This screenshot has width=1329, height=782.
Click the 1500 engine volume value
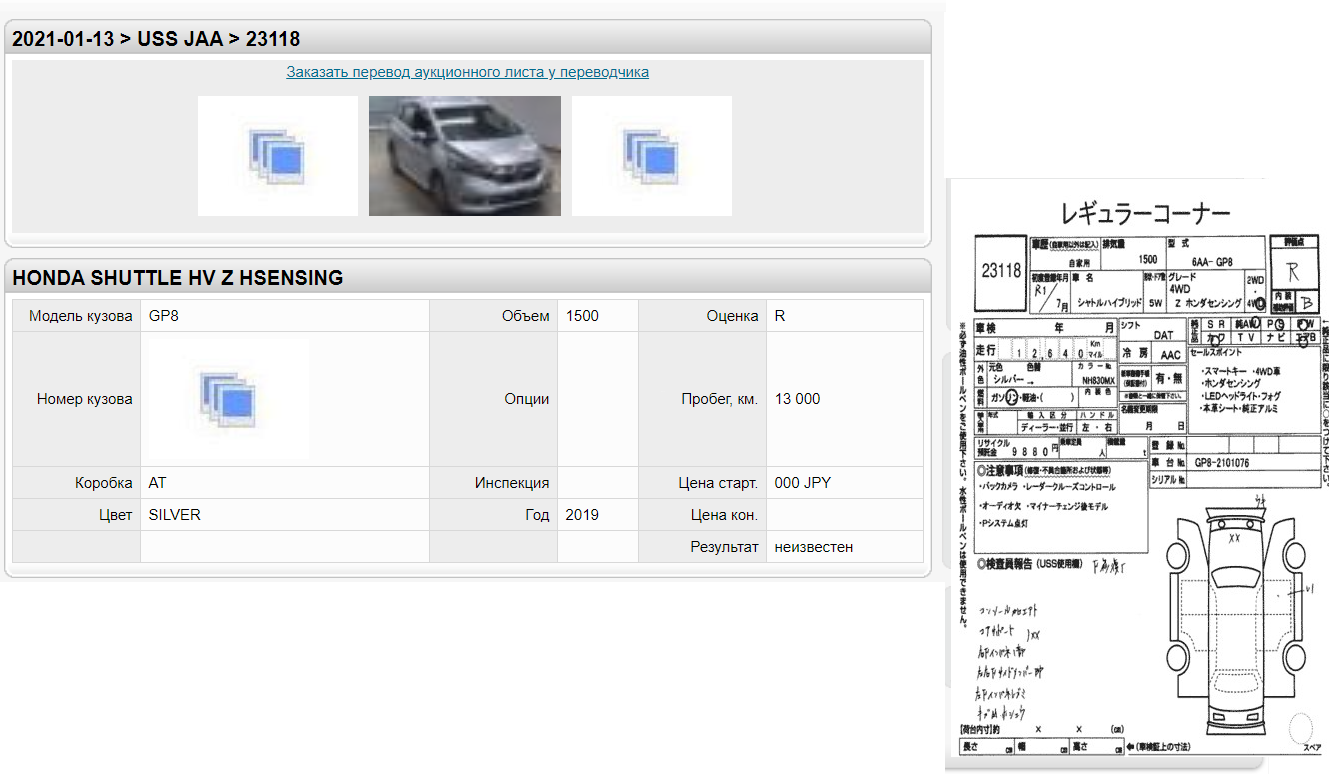click(582, 316)
